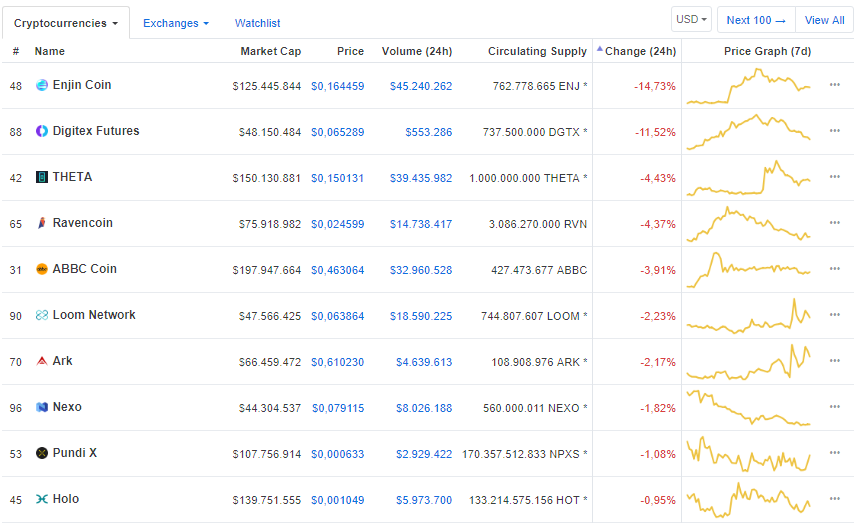Screen dimensions: 859x523
Task: Switch to the Watchlist tab
Action: click(x=257, y=23)
